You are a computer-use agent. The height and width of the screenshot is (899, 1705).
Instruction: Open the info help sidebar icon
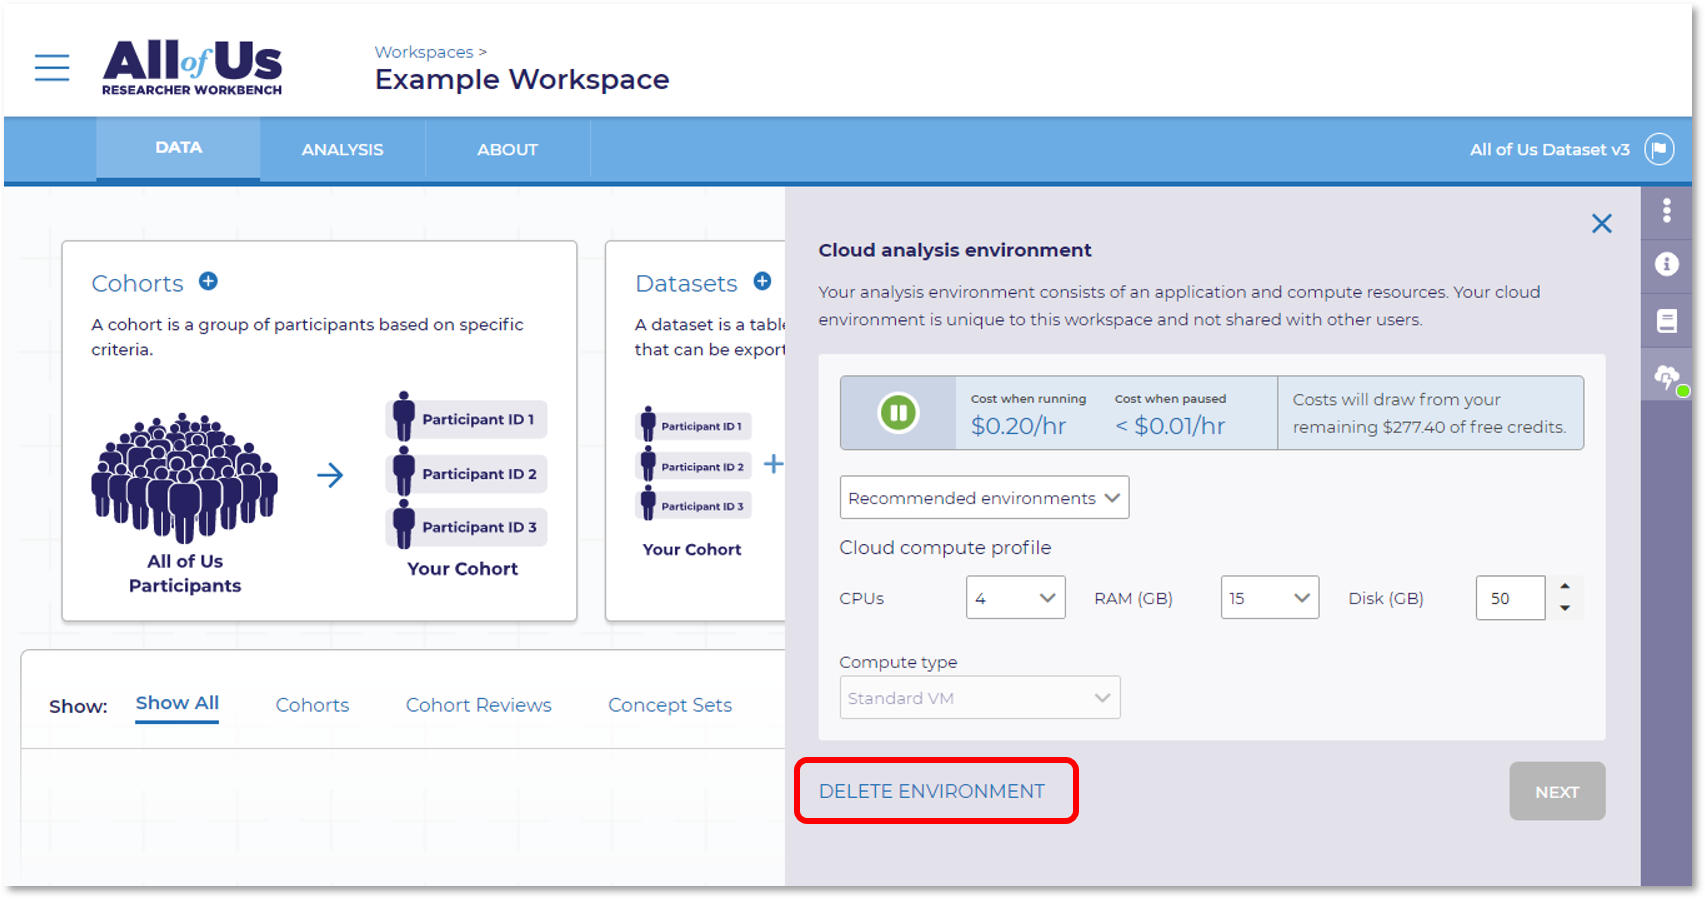click(1666, 264)
